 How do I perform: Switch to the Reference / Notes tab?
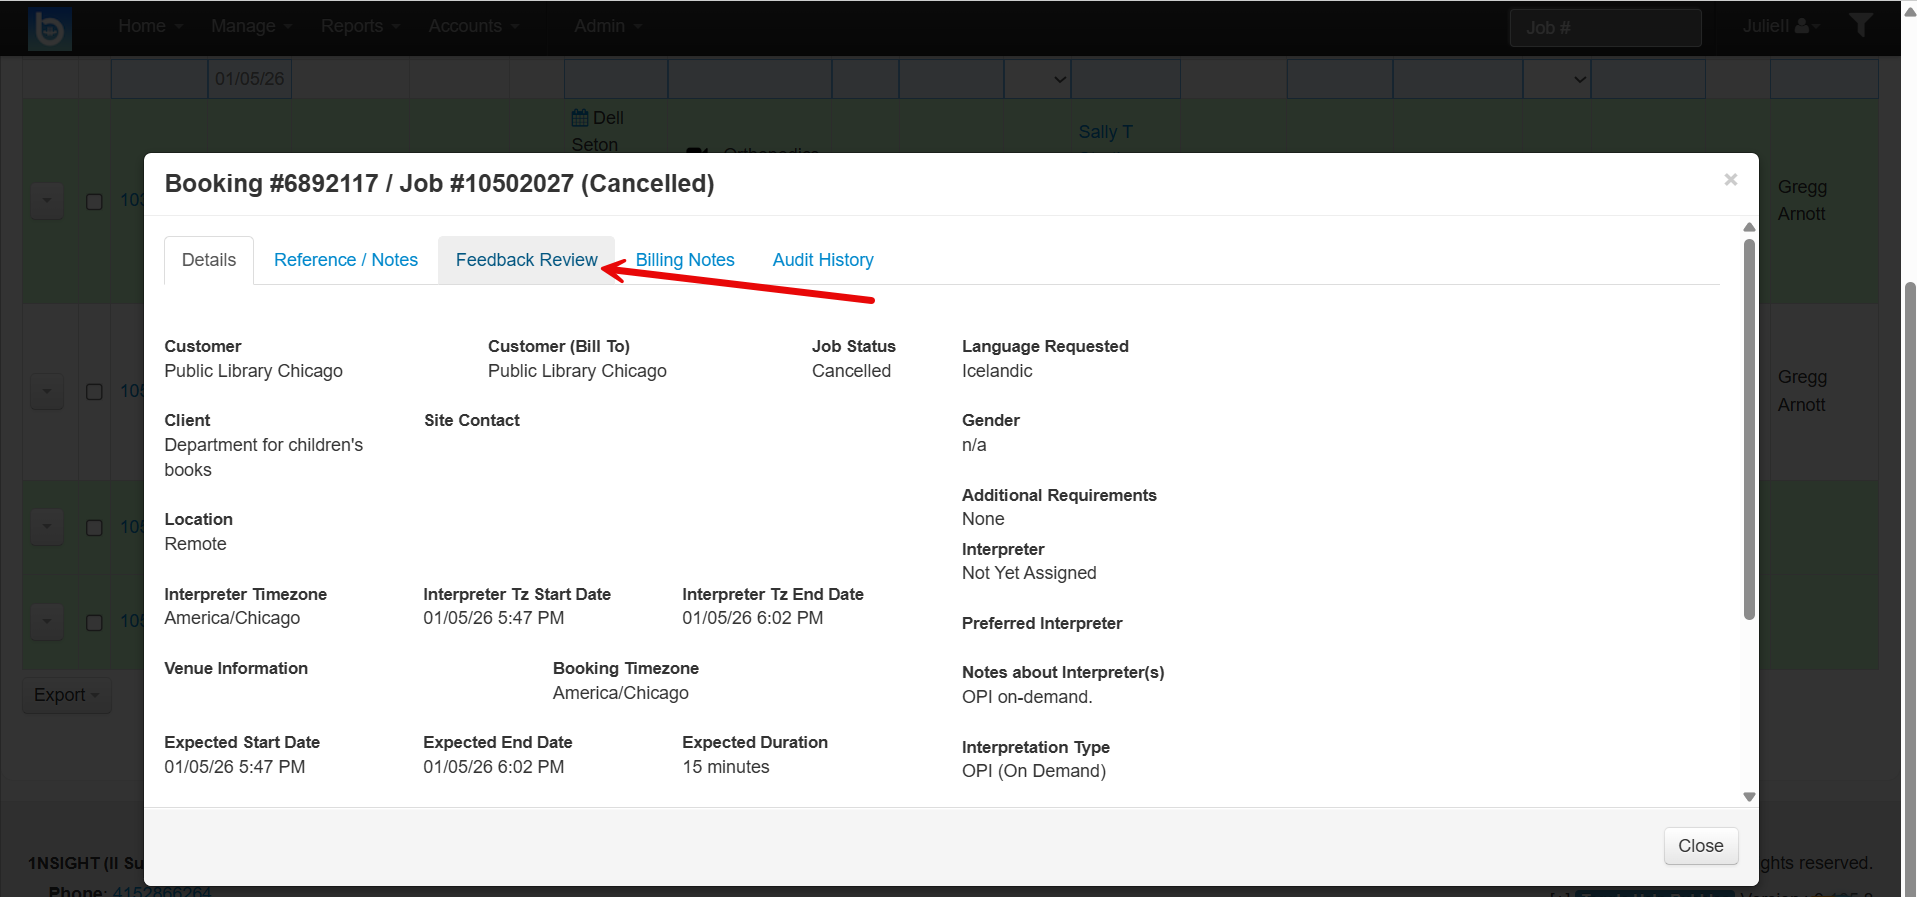346,260
